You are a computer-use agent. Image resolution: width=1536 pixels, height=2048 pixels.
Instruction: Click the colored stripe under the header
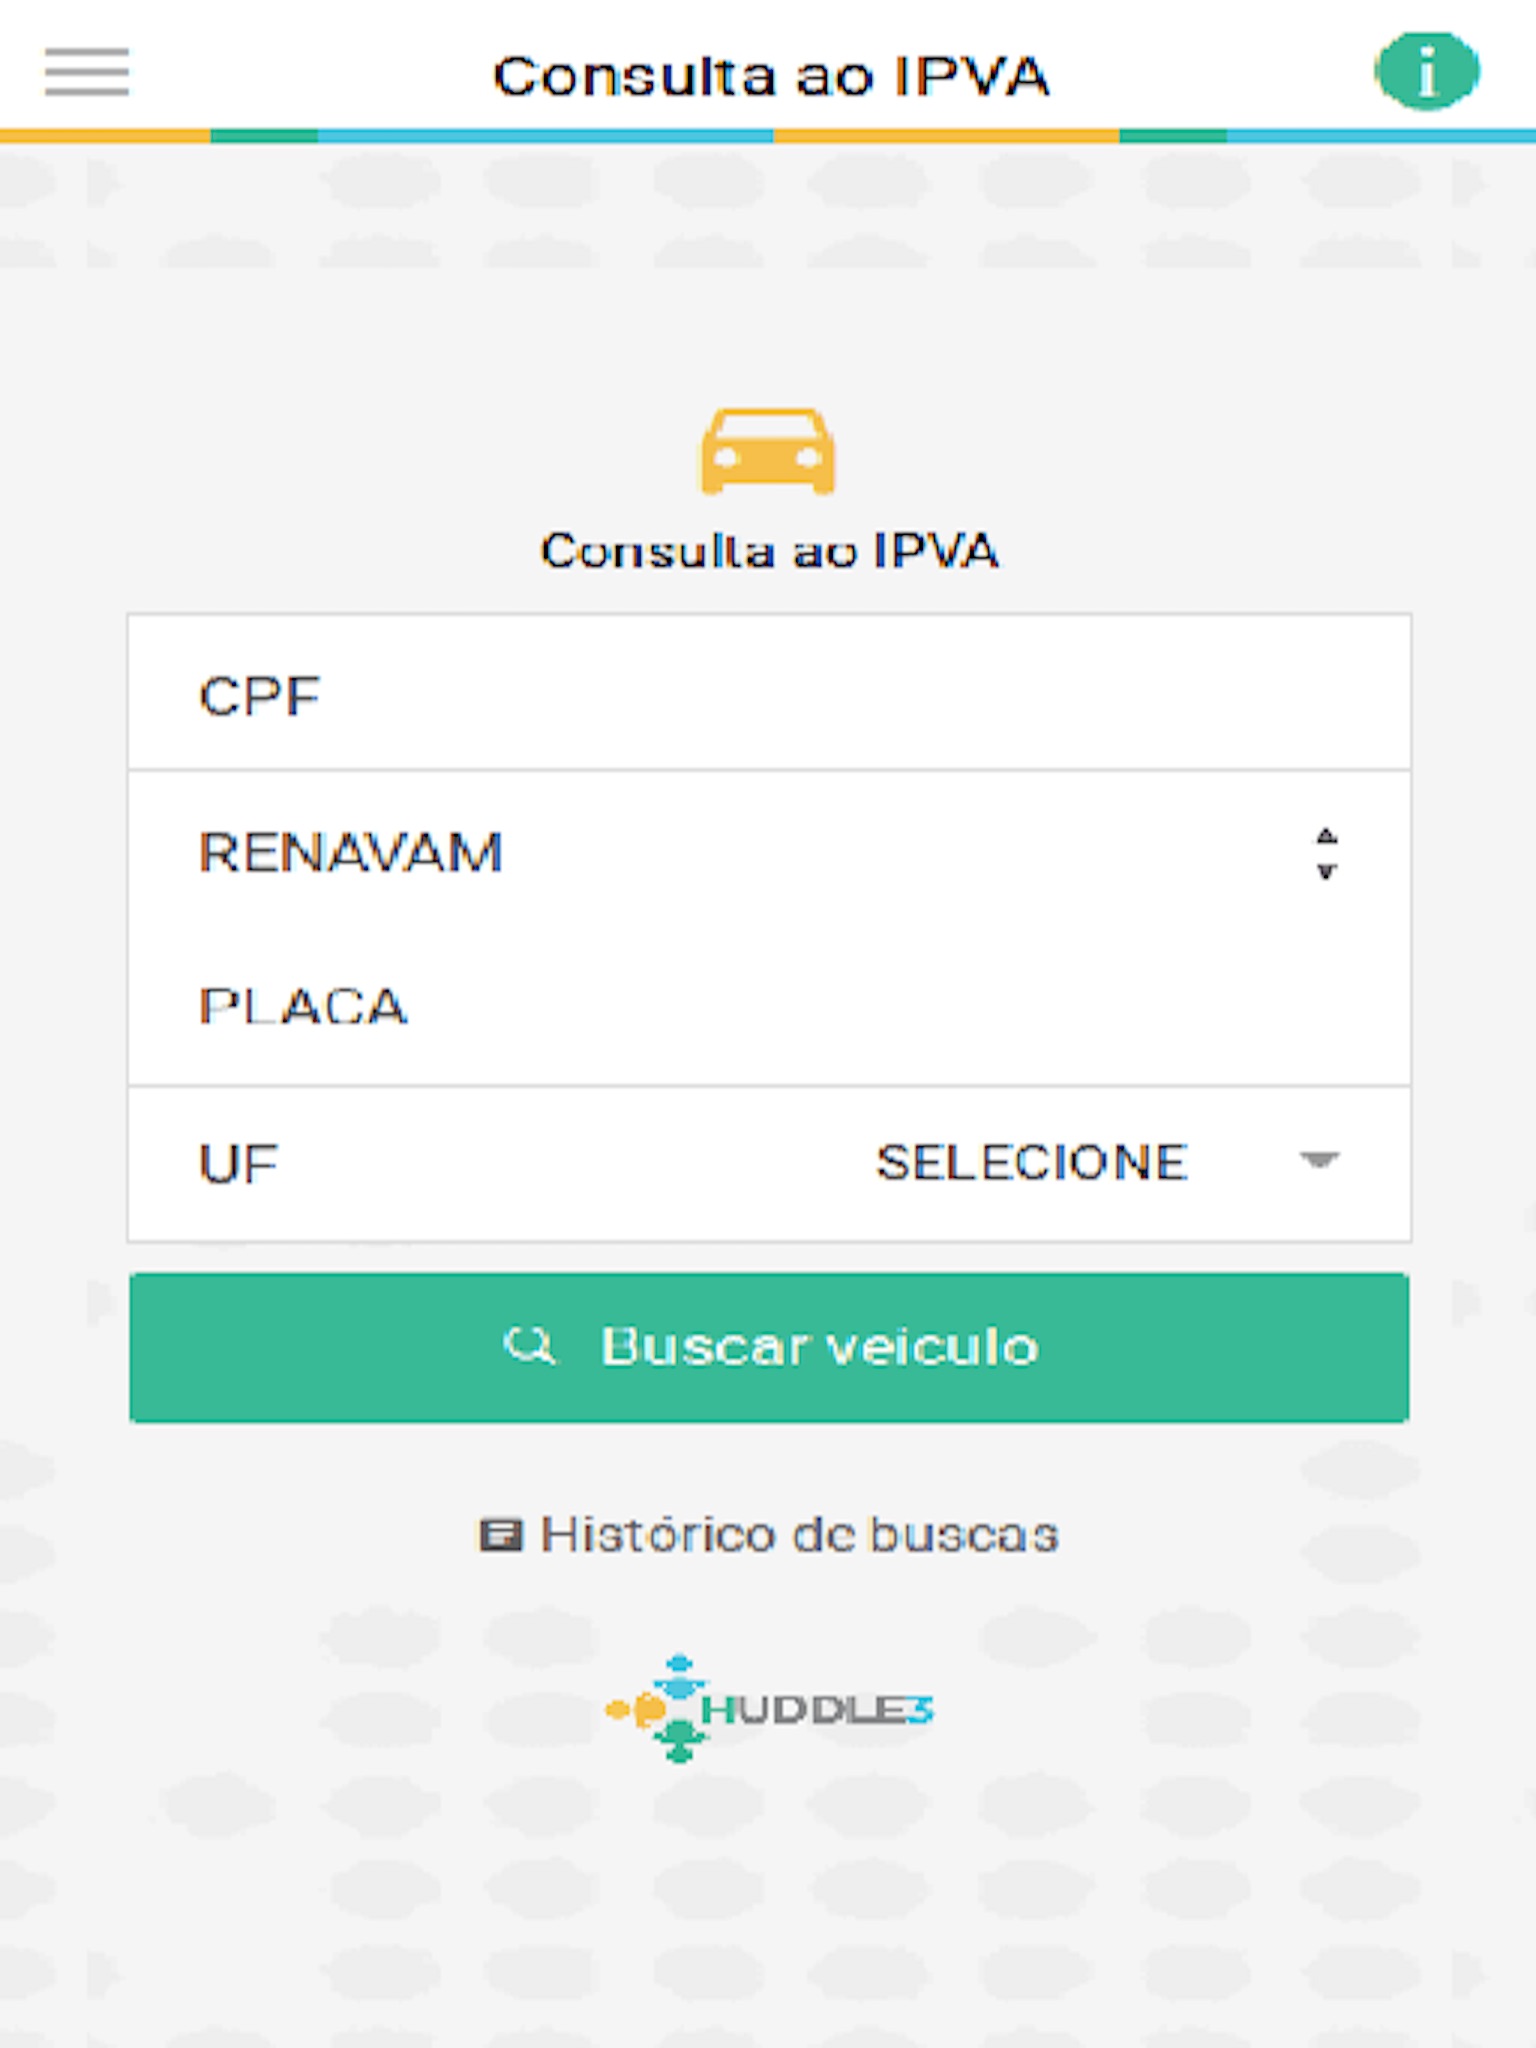click(768, 136)
